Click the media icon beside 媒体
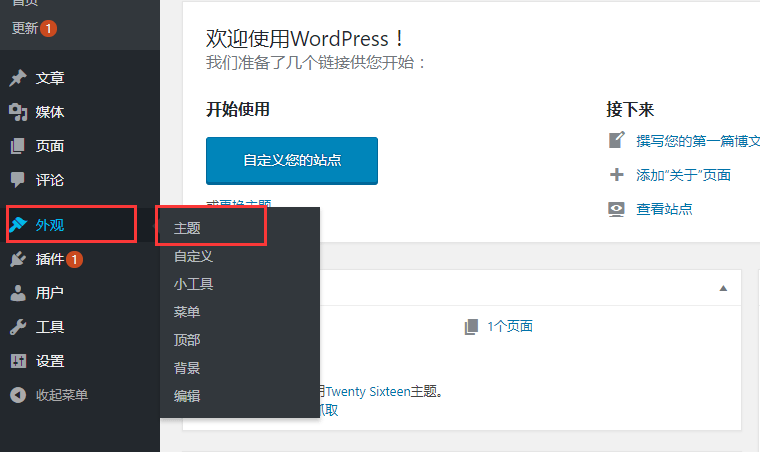This screenshot has width=760, height=452. [x=18, y=112]
